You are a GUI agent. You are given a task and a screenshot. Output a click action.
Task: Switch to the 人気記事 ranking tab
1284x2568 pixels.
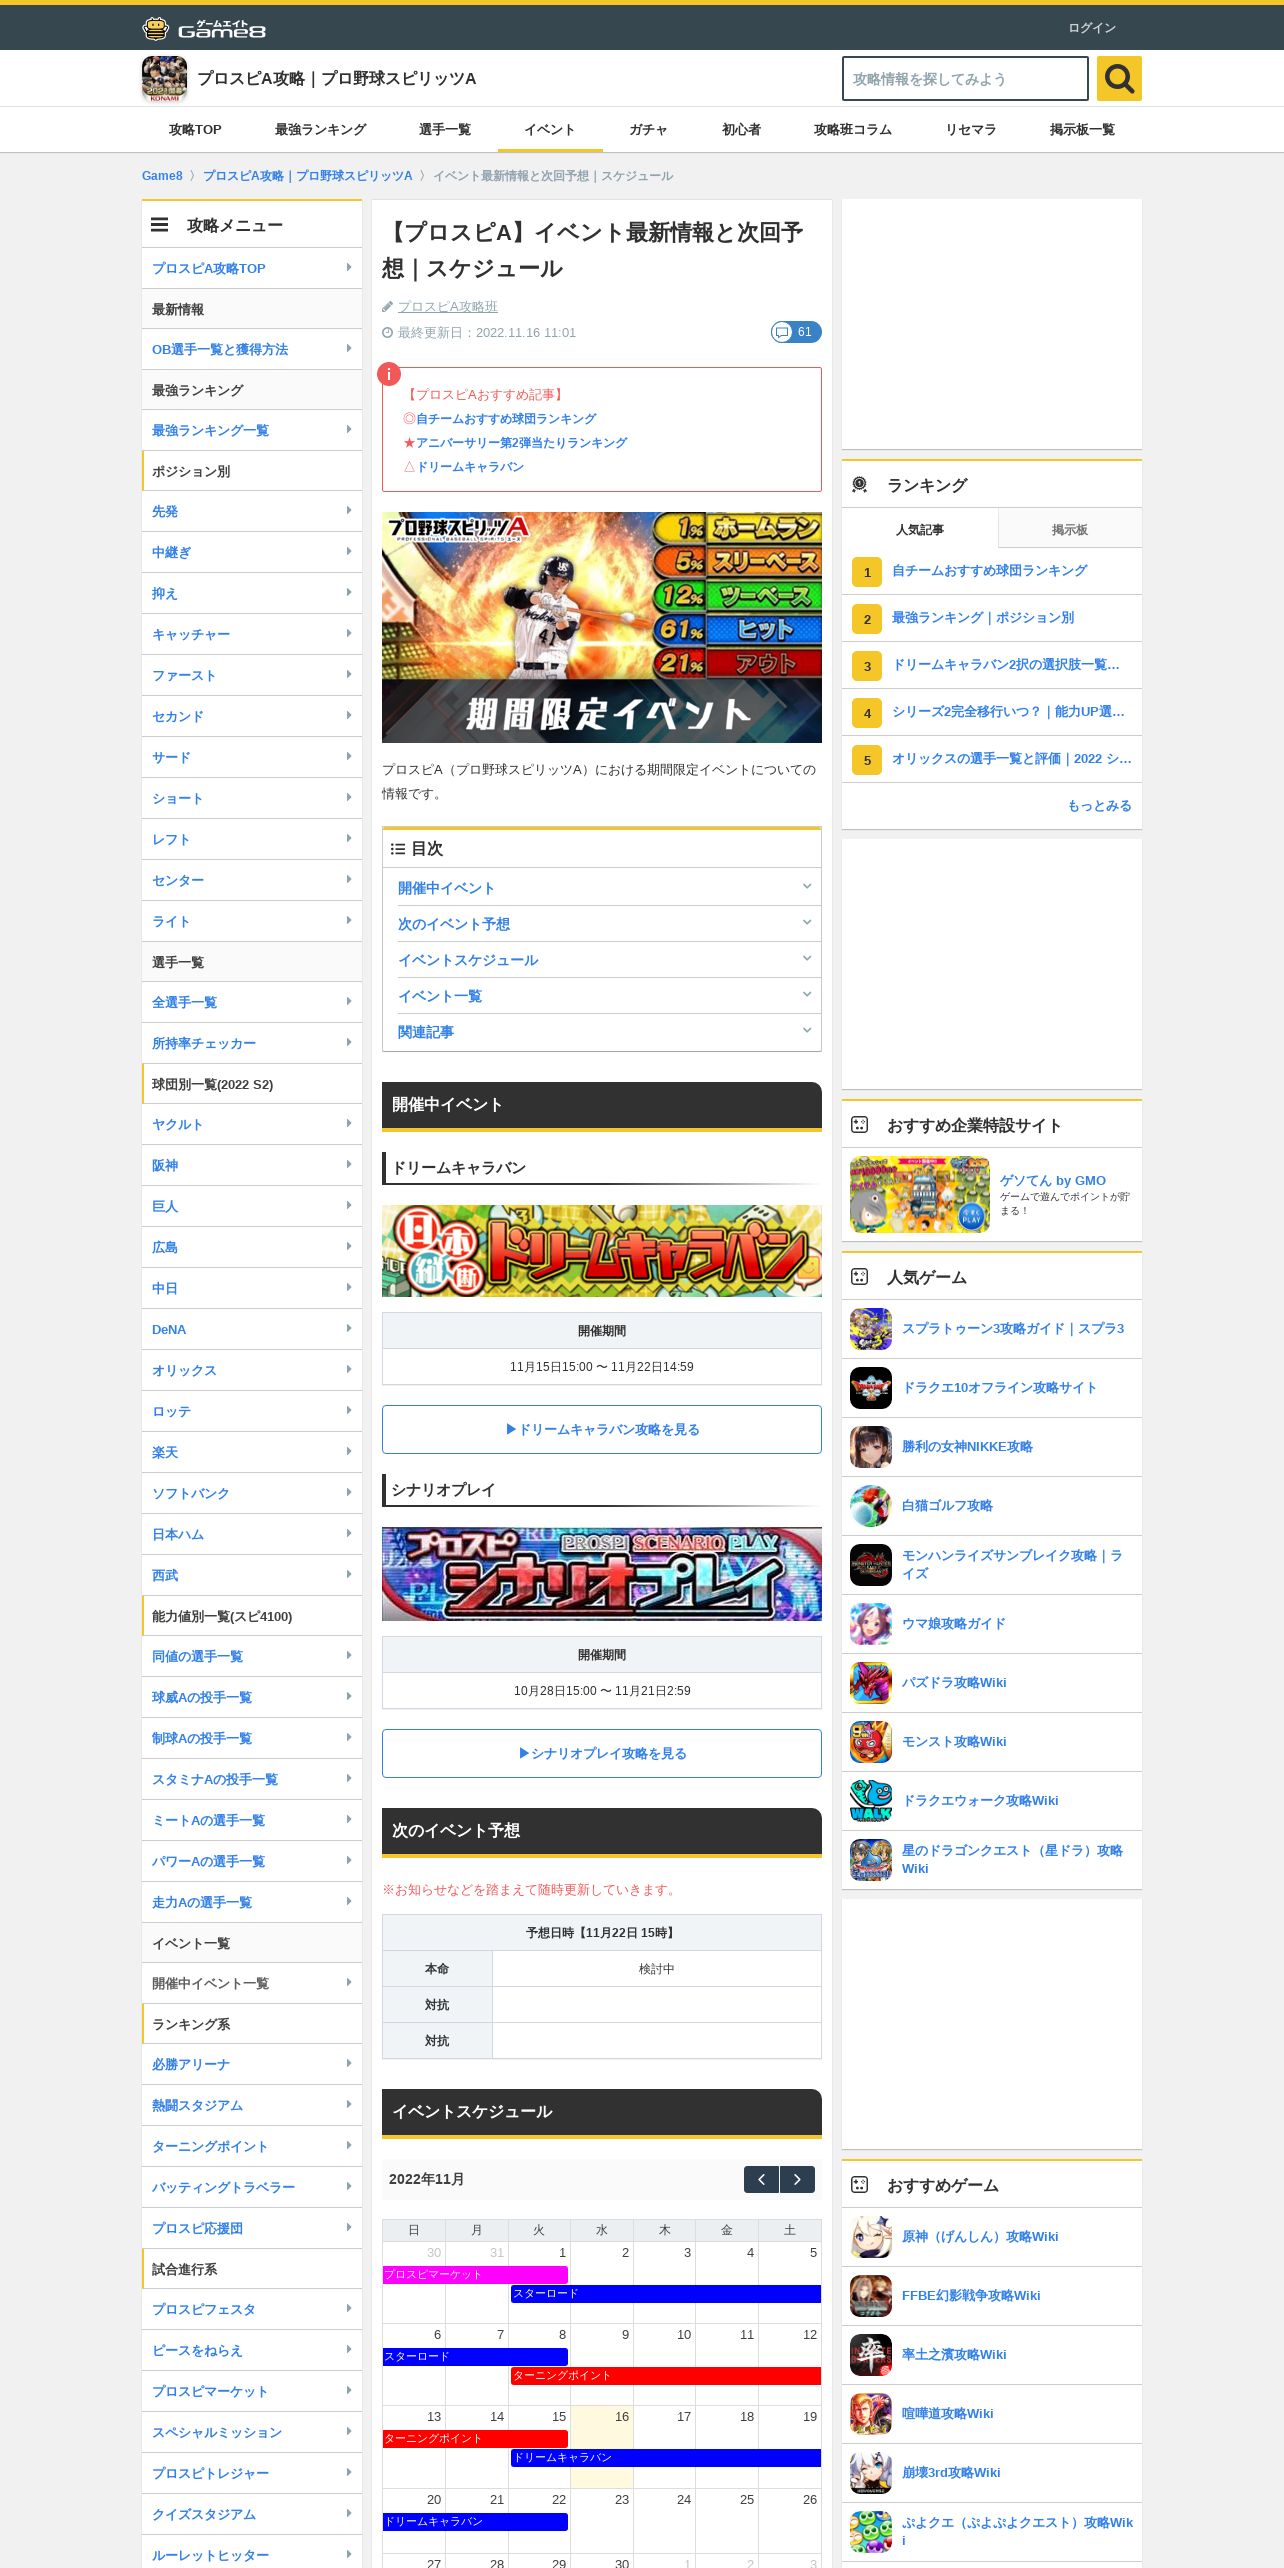tap(920, 529)
